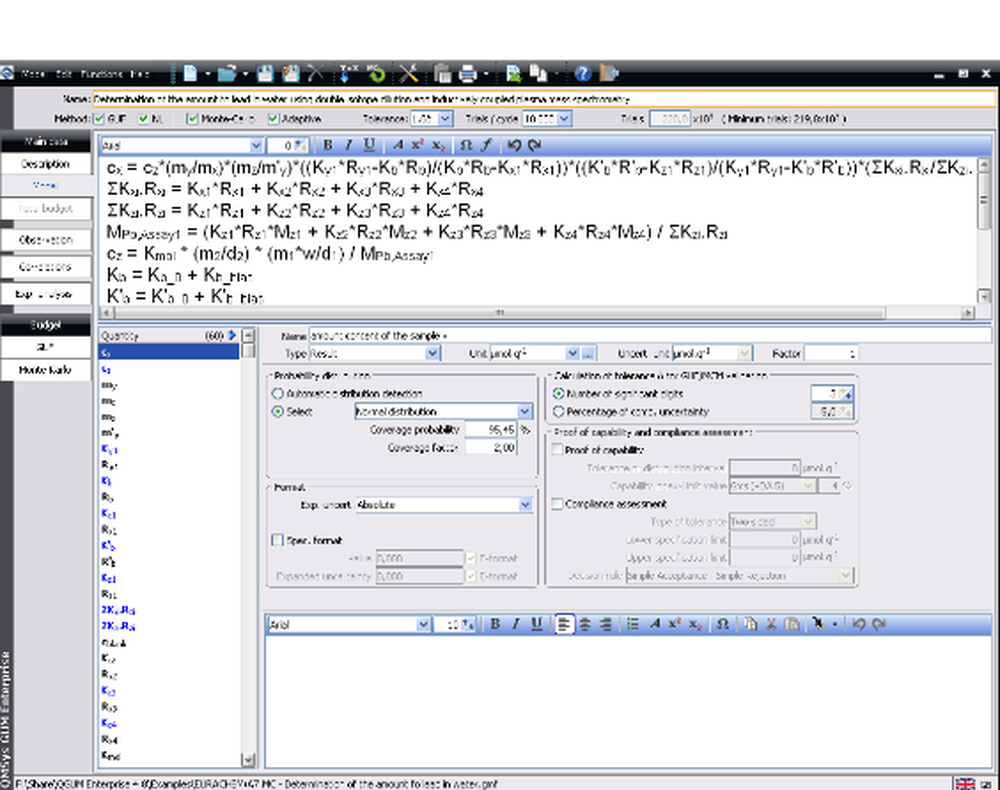Toggle the Spec. format checkbox
Viewport: 1000px width, 790px height.
pos(277,540)
